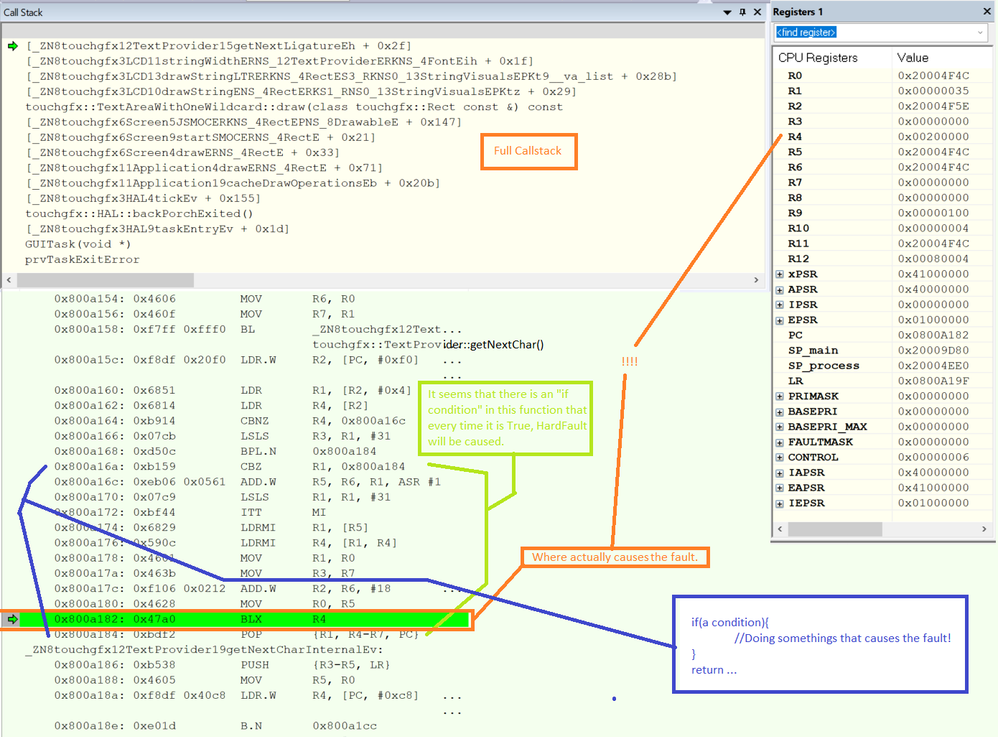Expand the PRIMASK register
The height and width of the screenshot is (737, 998).
[780, 397]
